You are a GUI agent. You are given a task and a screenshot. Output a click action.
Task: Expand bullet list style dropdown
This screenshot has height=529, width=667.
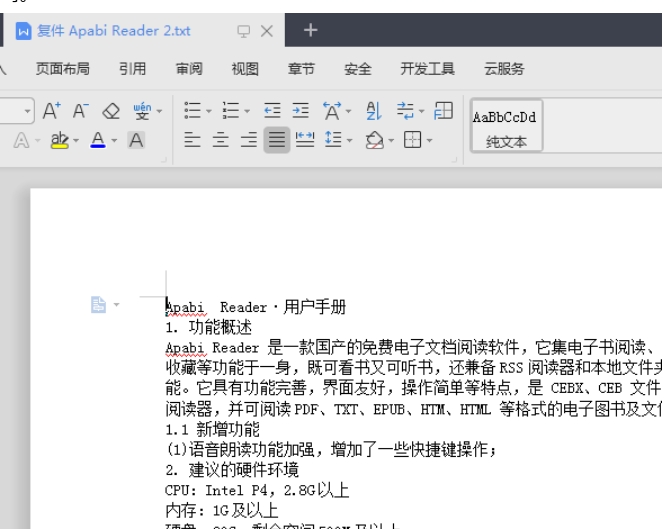tap(208, 111)
